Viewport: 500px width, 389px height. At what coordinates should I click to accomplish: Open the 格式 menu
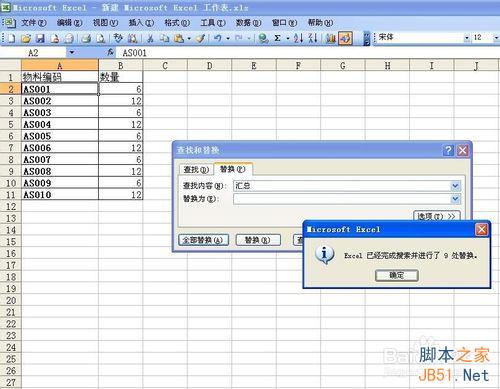pos(177,23)
